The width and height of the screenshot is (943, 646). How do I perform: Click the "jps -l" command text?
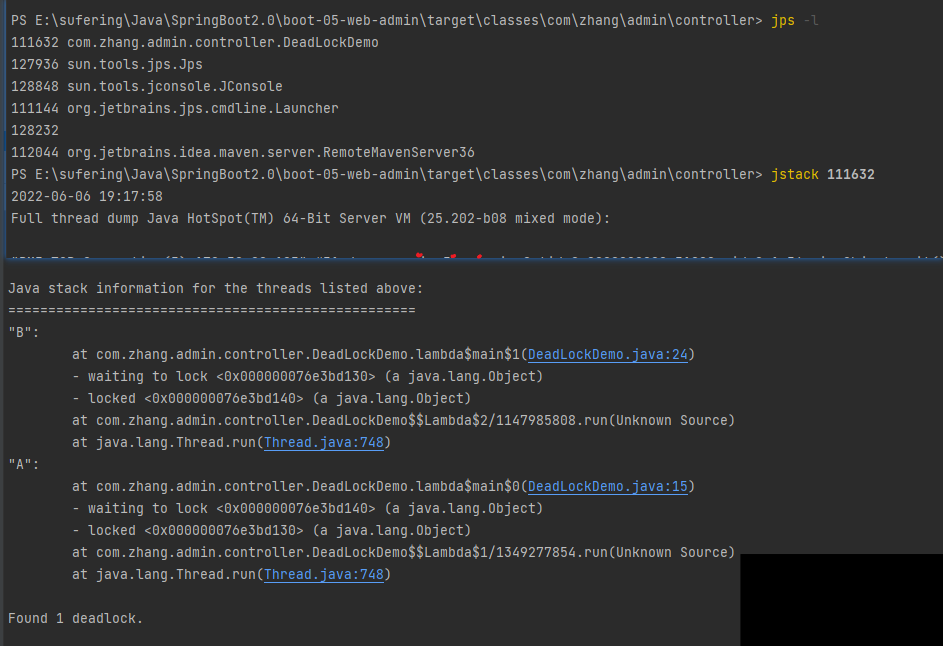coord(795,21)
